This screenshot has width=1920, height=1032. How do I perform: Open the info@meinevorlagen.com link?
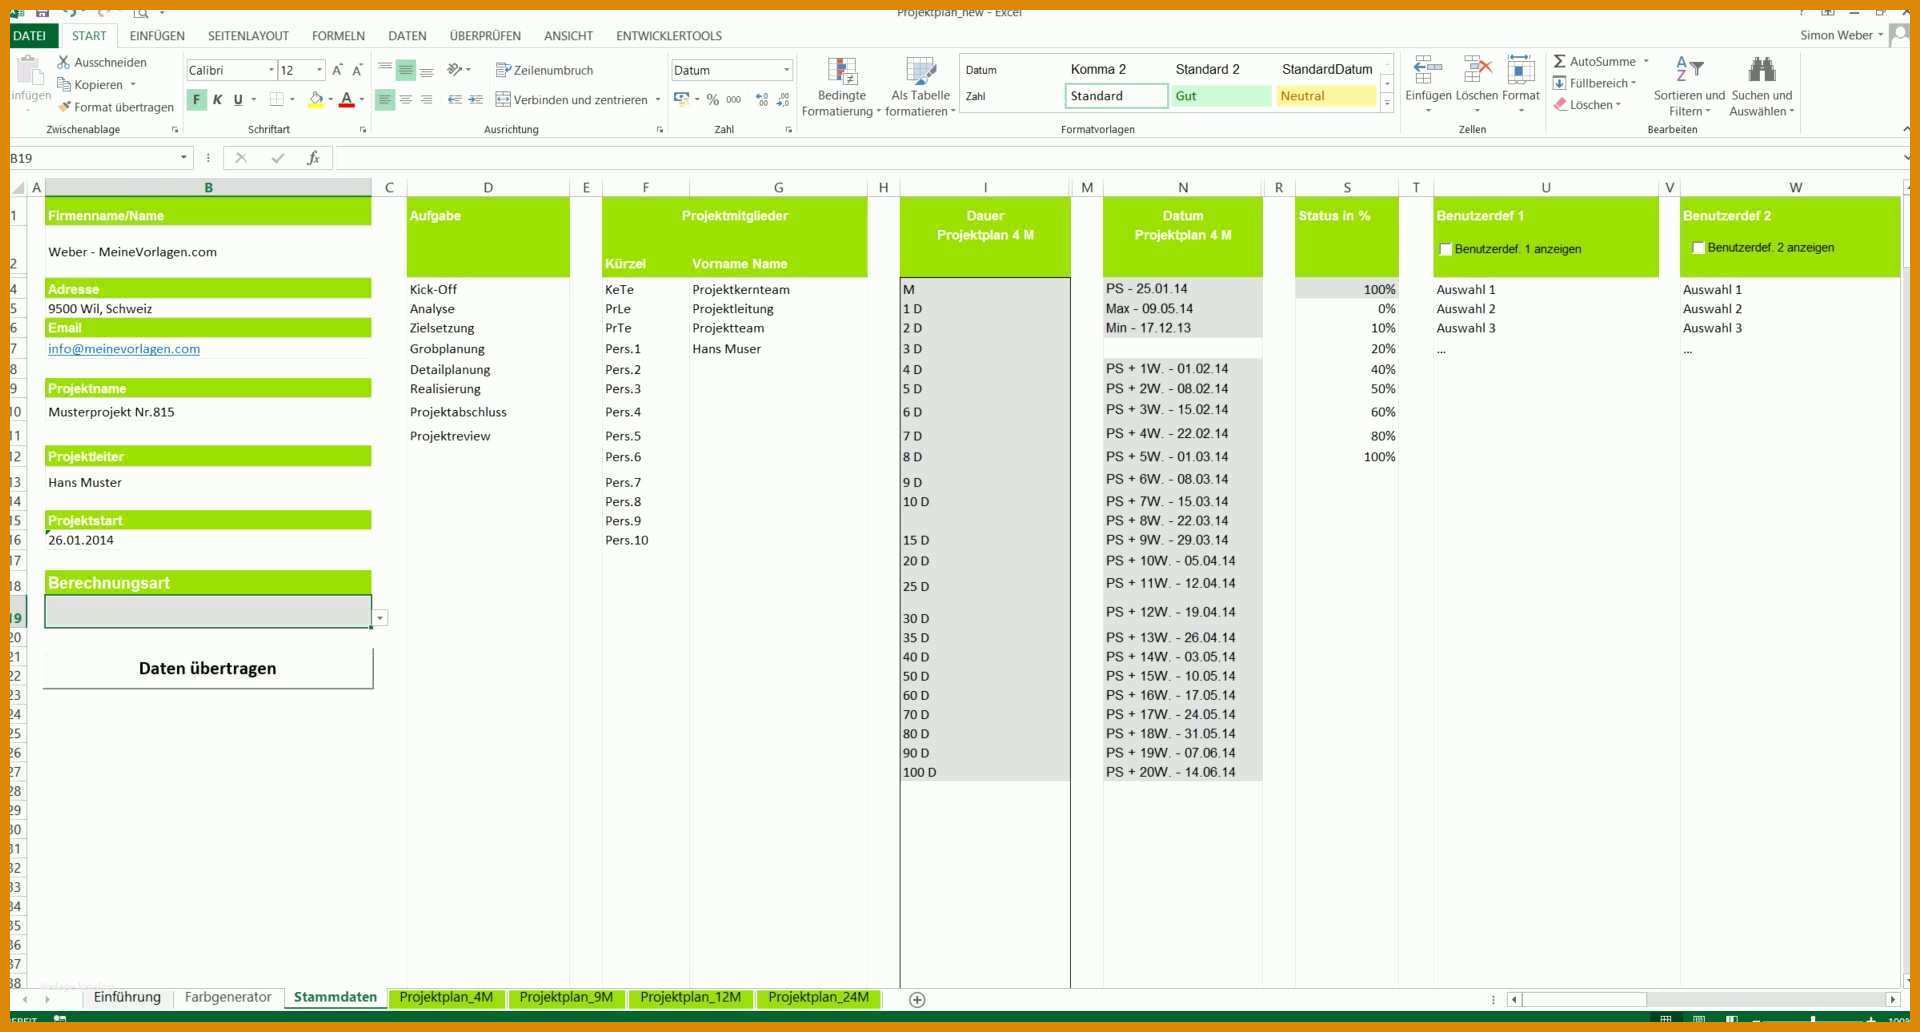(124, 349)
